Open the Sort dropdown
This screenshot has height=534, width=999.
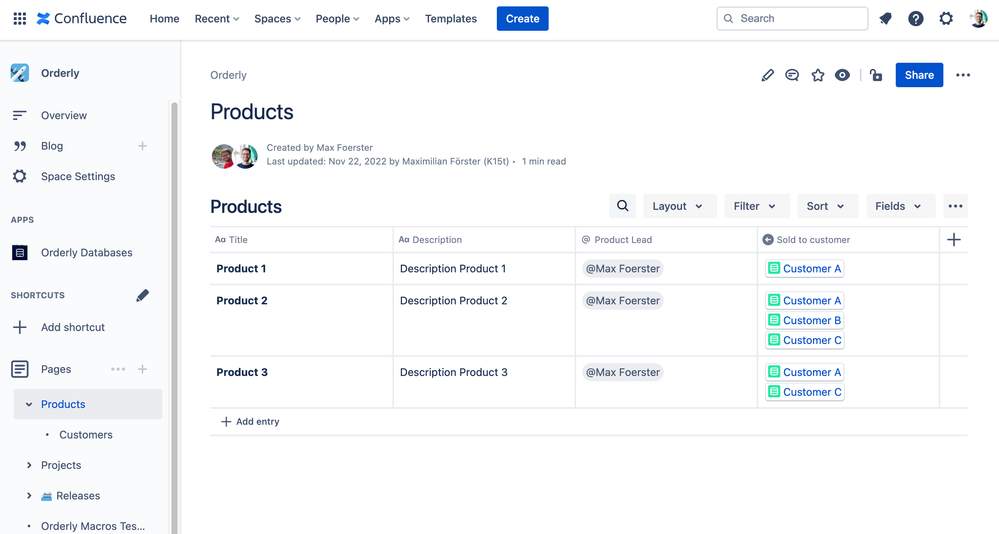(828, 206)
